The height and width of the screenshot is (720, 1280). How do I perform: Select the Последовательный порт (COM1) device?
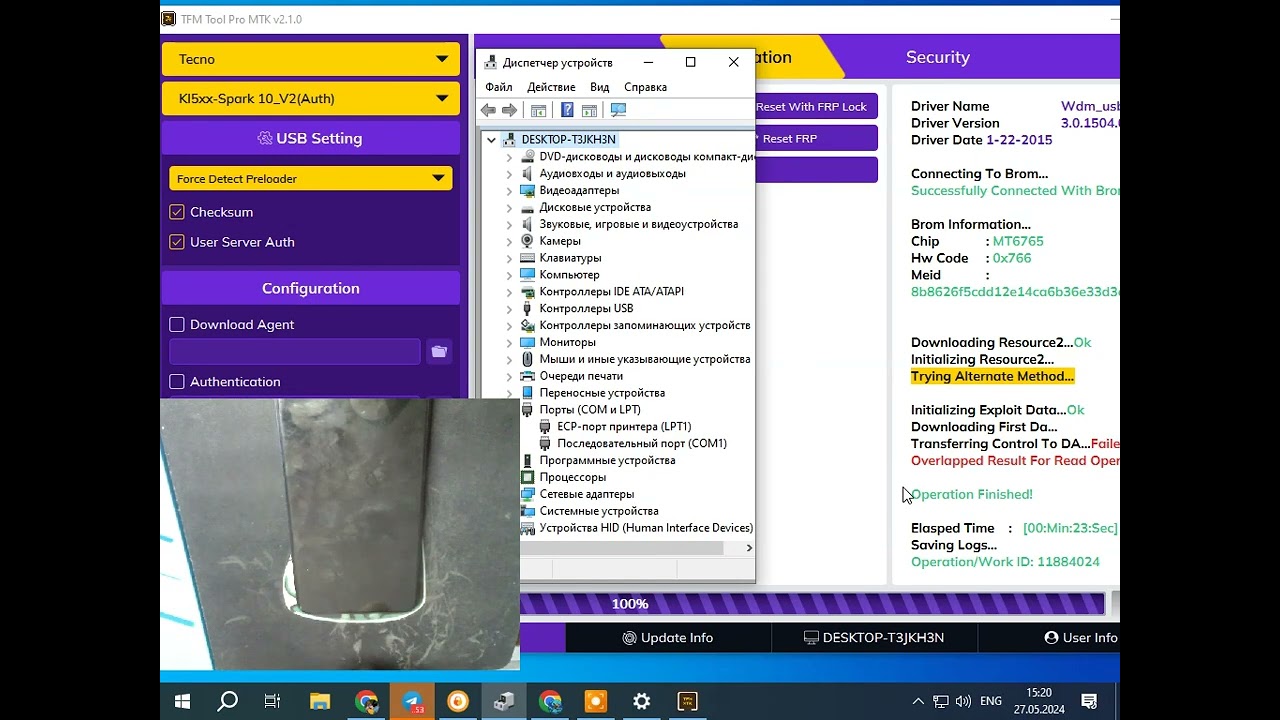tap(641, 443)
